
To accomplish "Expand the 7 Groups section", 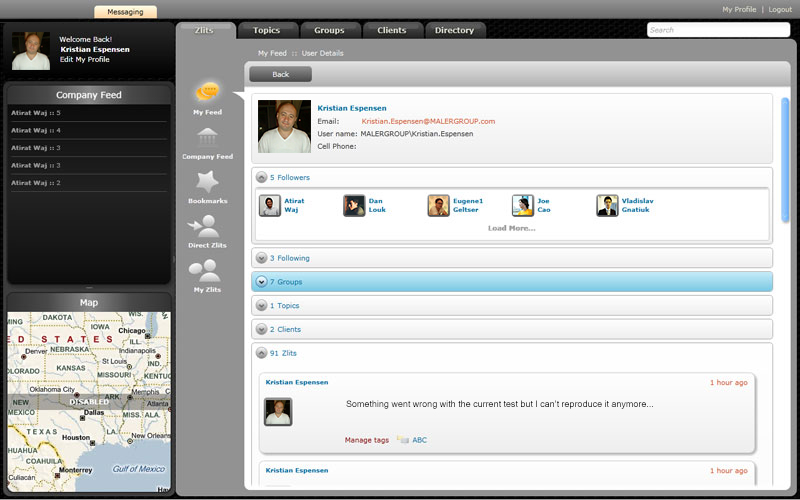I will (x=262, y=282).
